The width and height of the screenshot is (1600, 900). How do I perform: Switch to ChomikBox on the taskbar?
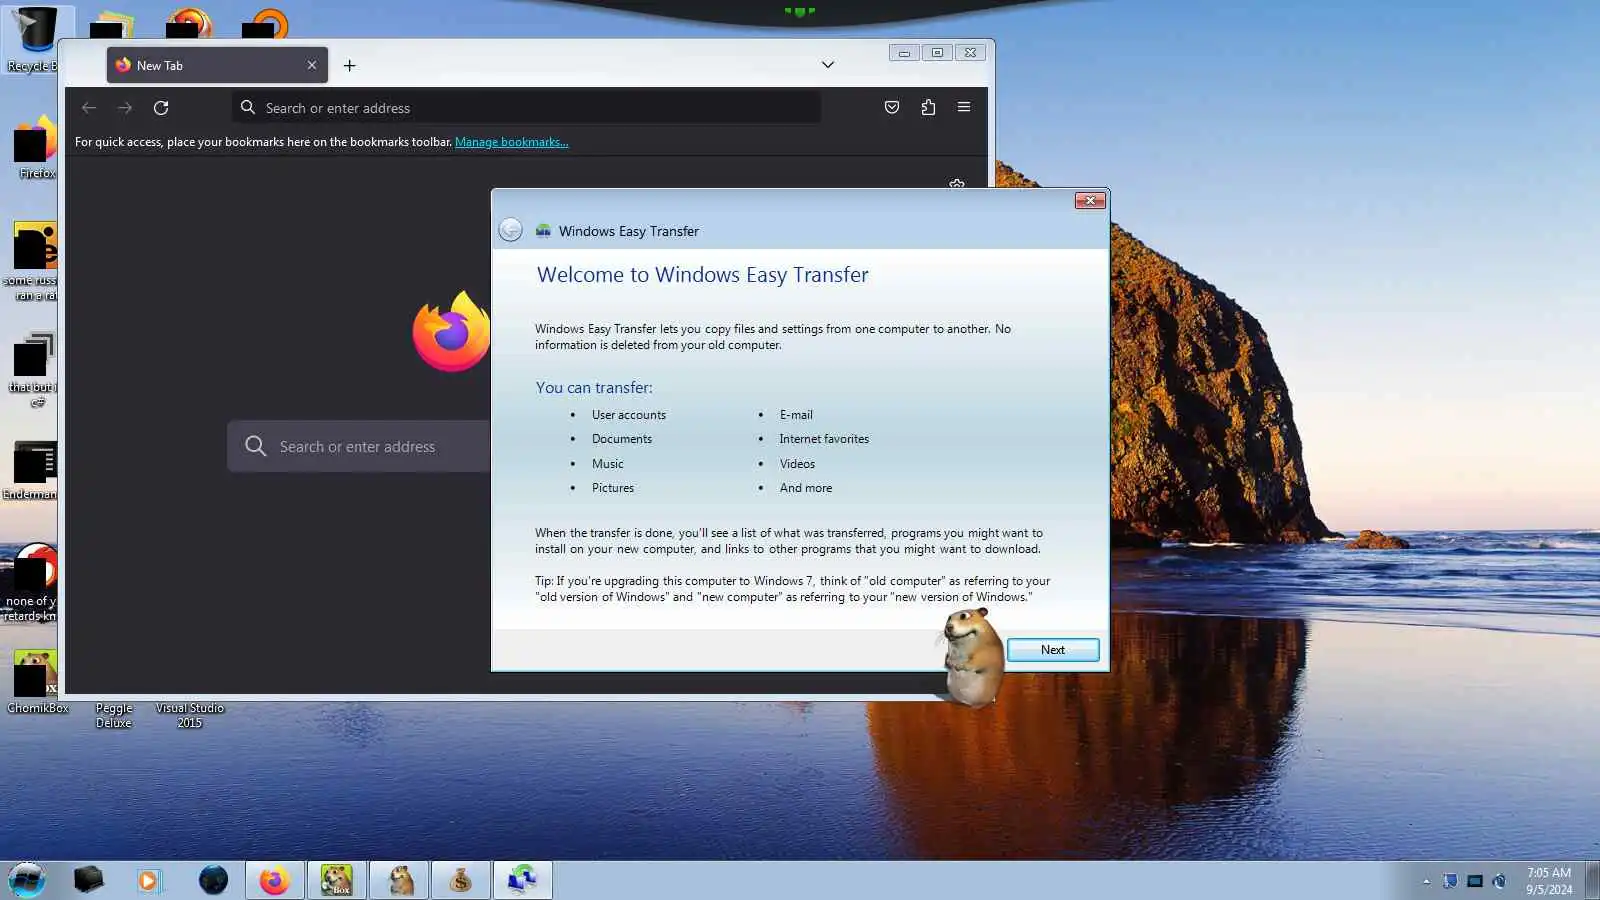pyautogui.click(x=337, y=880)
